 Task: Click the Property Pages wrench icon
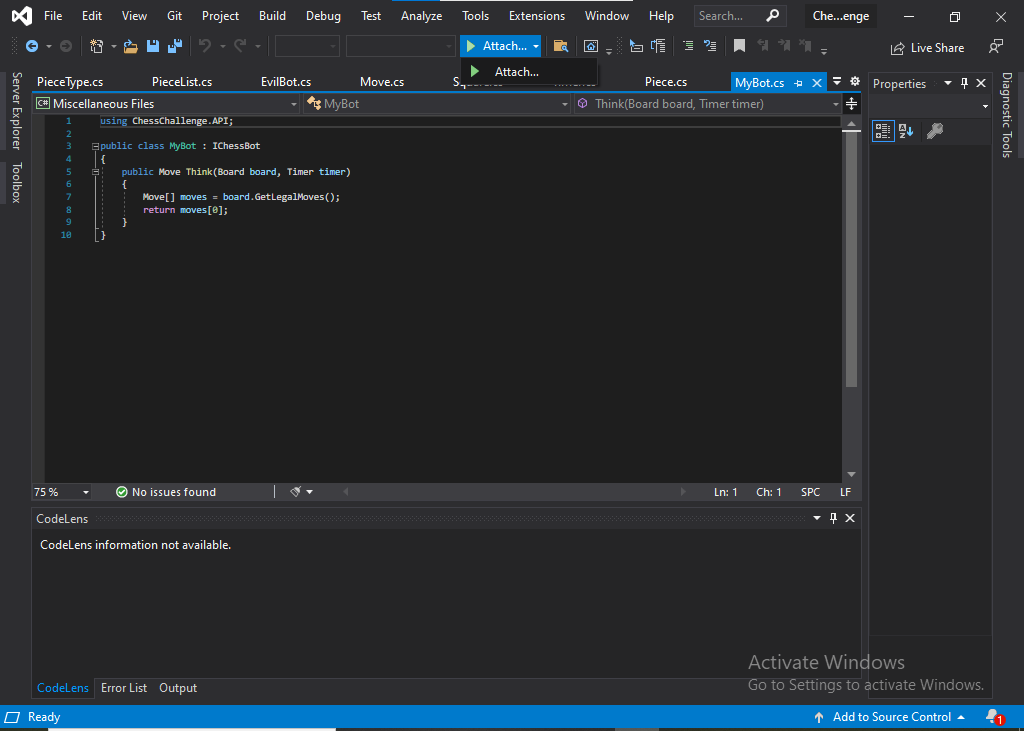tap(935, 131)
